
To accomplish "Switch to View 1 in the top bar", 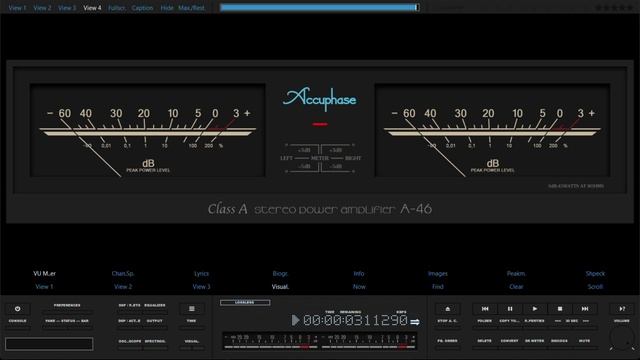I will pyautogui.click(x=17, y=8).
